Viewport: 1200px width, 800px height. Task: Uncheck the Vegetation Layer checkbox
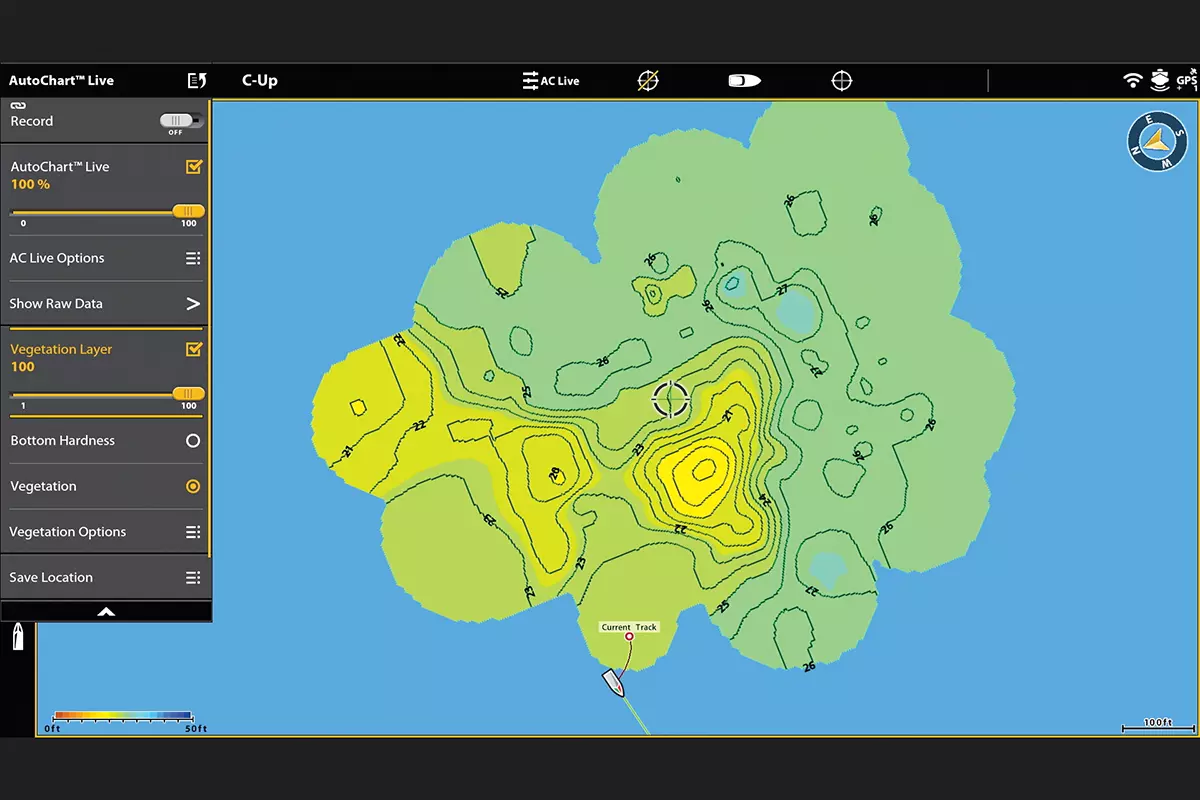pos(194,350)
